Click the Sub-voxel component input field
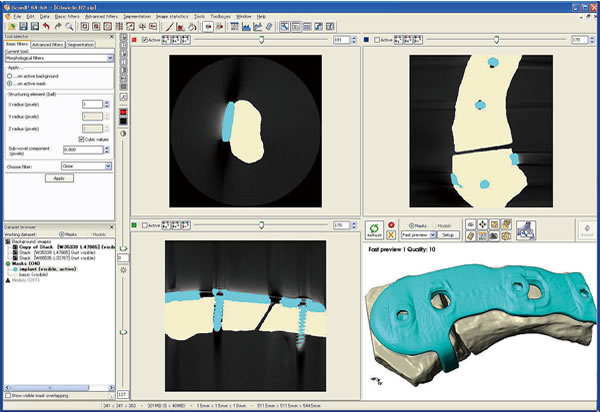Screen dimensions: 600x412 point(83,150)
